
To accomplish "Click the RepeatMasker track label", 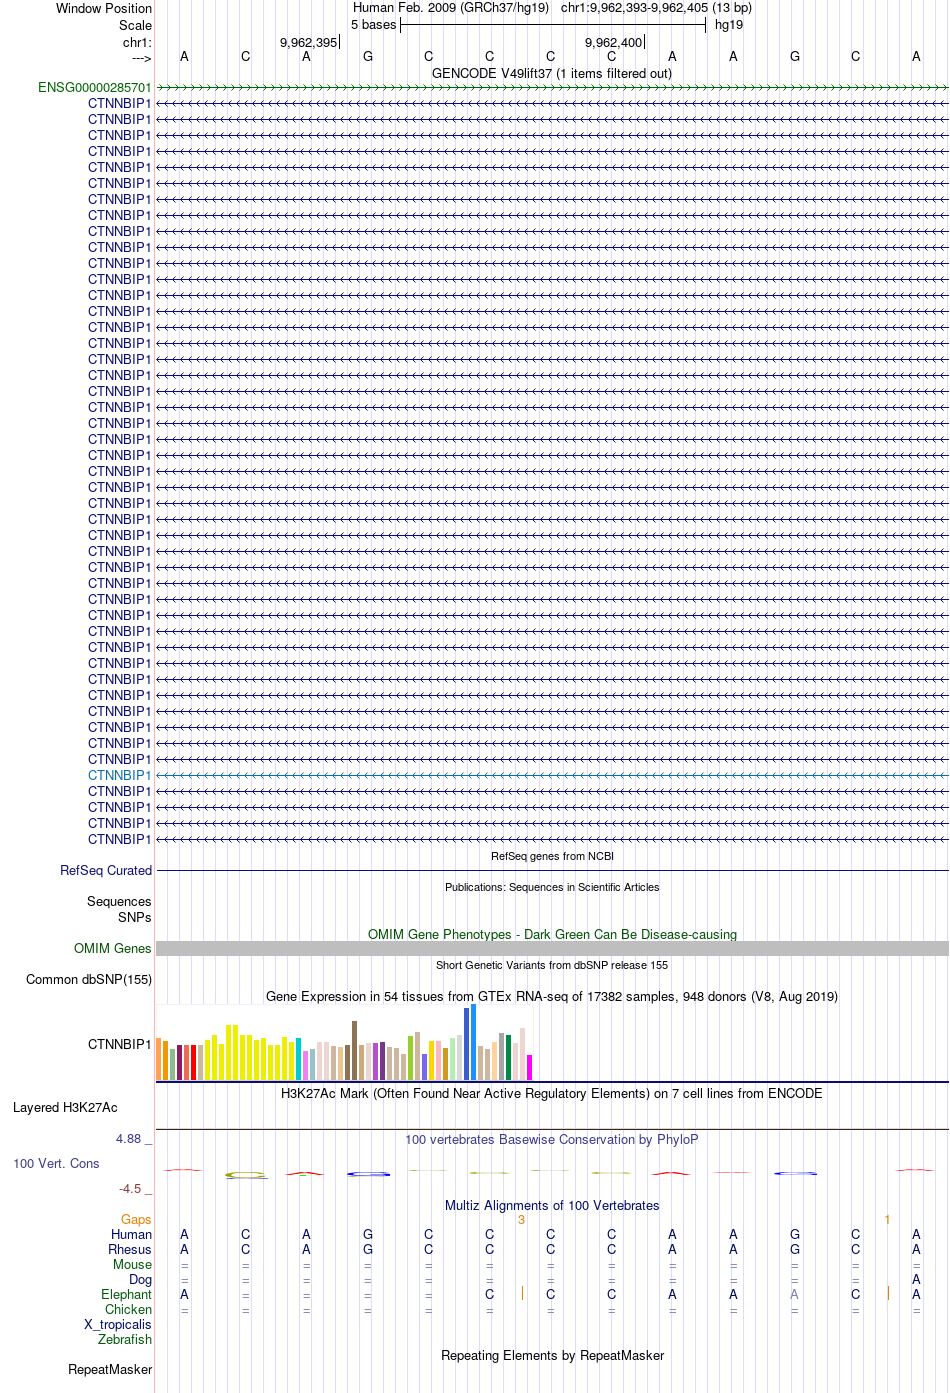I will click(110, 1369).
